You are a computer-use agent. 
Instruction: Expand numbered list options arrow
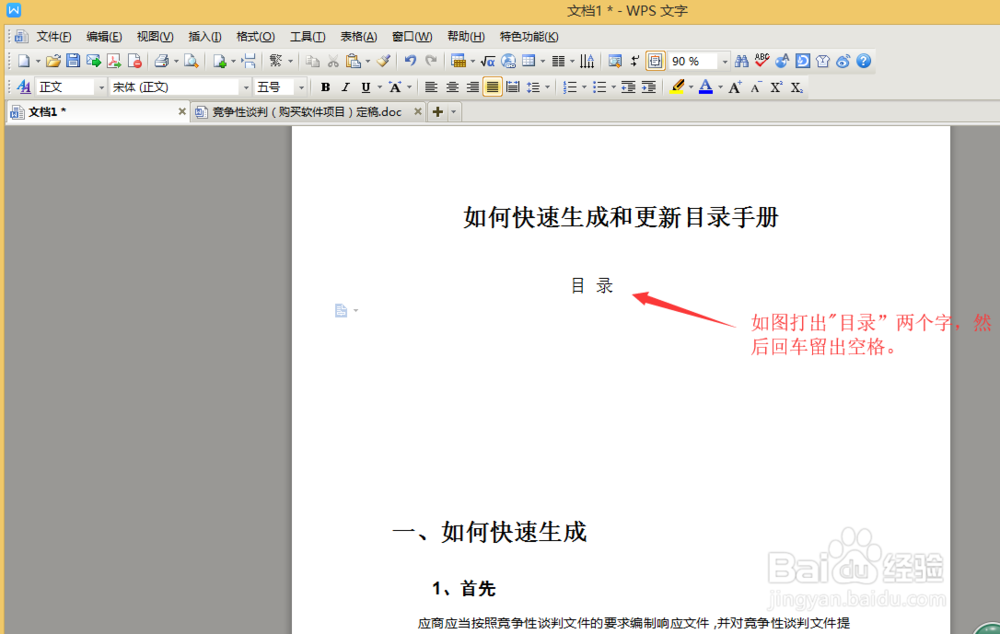pyautogui.click(x=584, y=87)
